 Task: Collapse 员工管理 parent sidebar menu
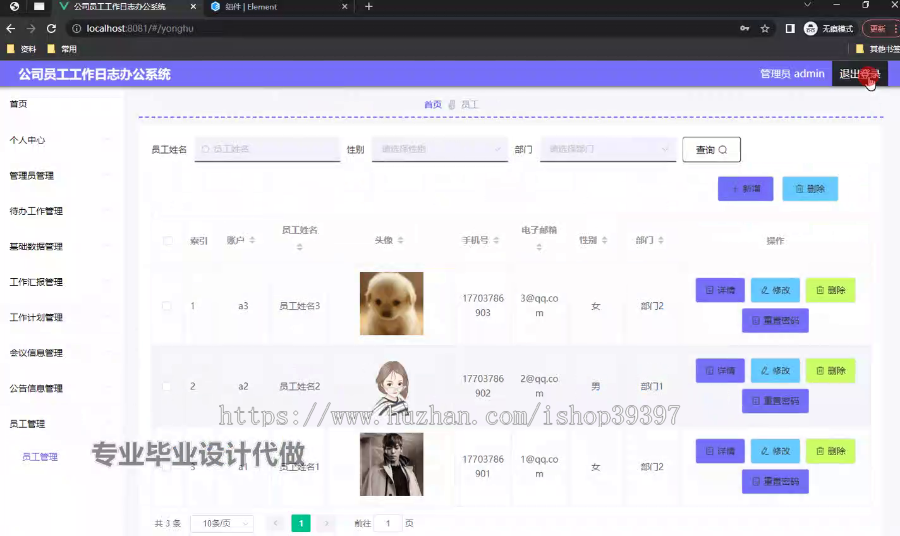60,424
